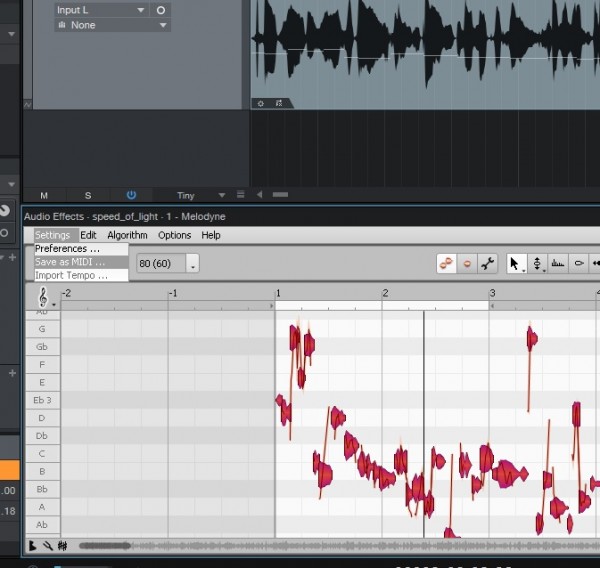This screenshot has height=568, width=600.
Task: Click the wrench settings icon in Melodyne
Action: (488, 264)
